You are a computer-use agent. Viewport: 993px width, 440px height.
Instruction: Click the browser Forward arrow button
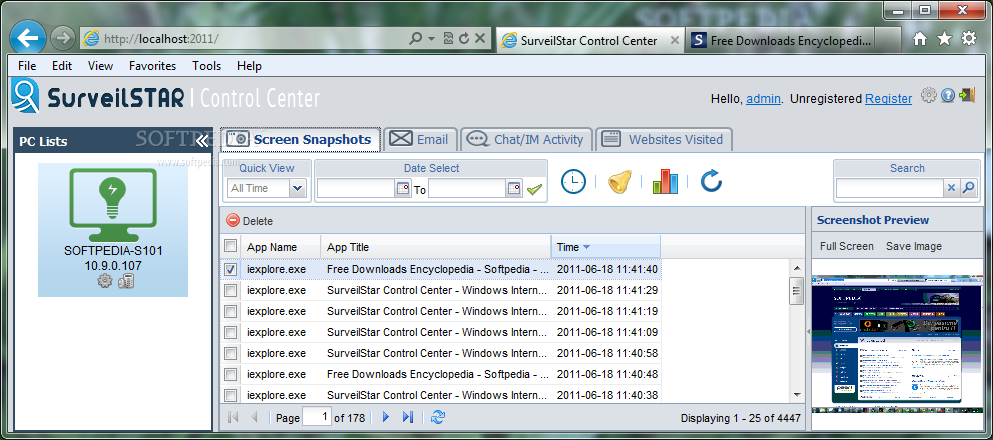pos(62,39)
